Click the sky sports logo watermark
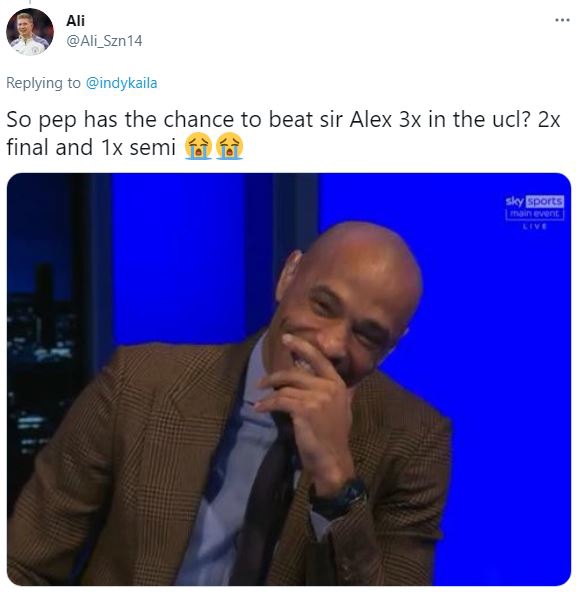Screen dimensions: 579x594 (535, 202)
